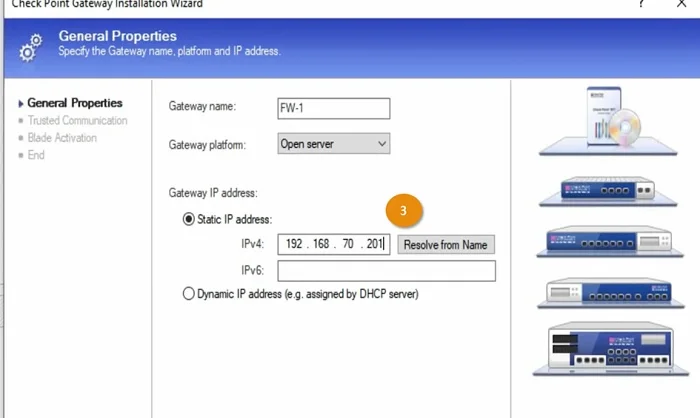Click the IPv4 address input field
The height and width of the screenshot is (418, 700).
point(333,244)
